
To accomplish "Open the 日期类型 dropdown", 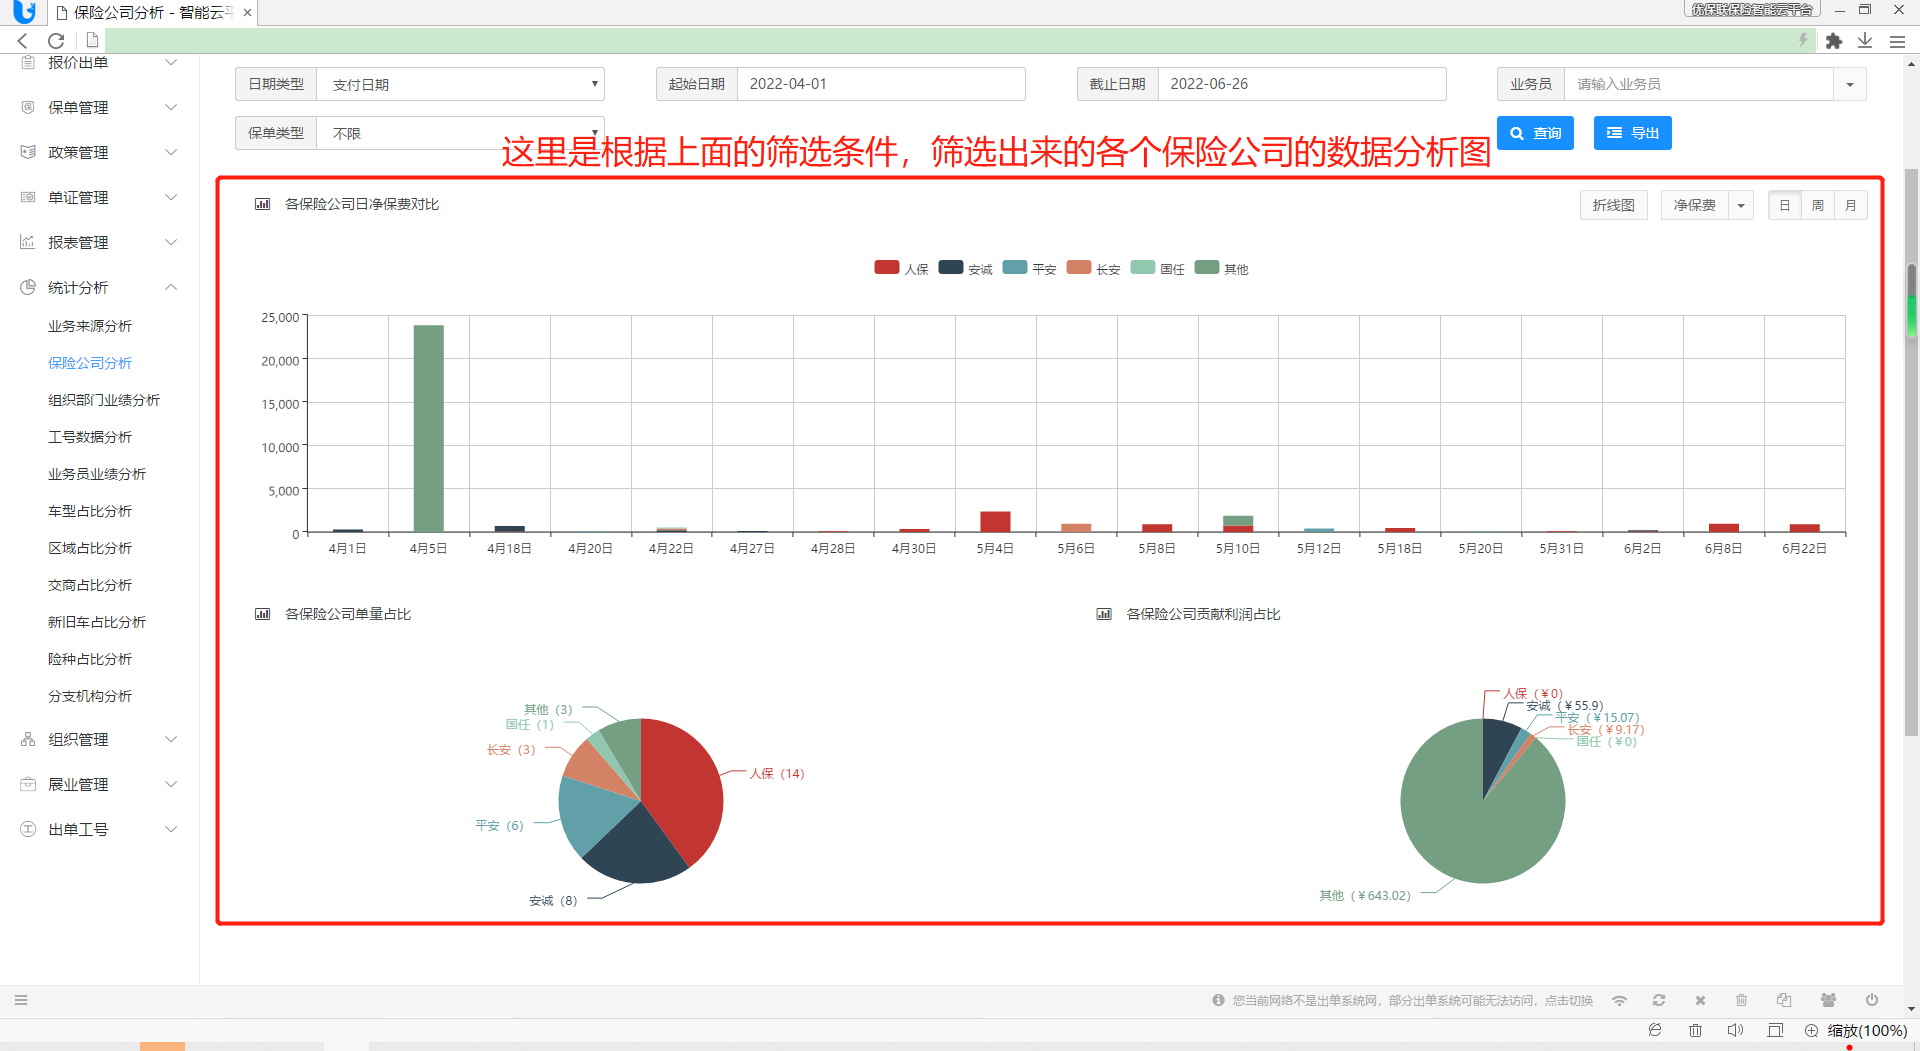I will [460, 84].
